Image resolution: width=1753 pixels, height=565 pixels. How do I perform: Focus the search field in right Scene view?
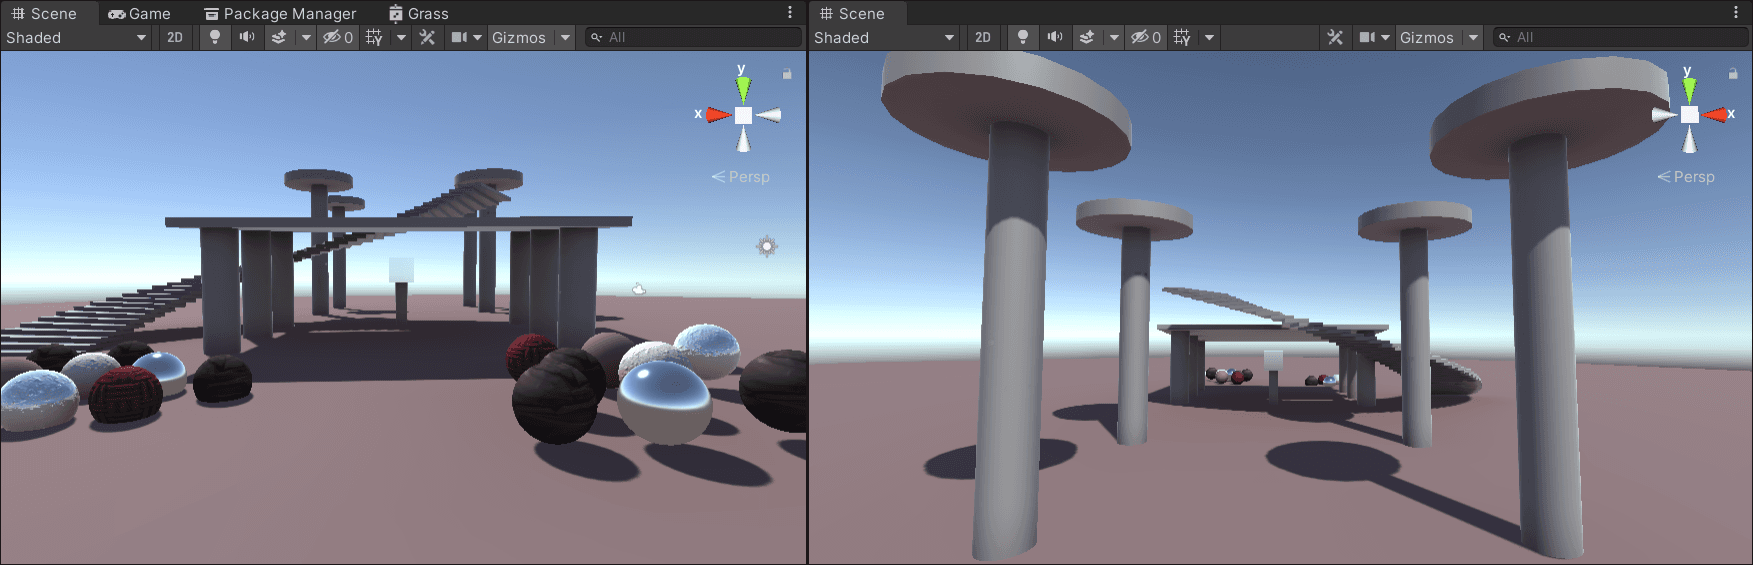coord(1620,37)
